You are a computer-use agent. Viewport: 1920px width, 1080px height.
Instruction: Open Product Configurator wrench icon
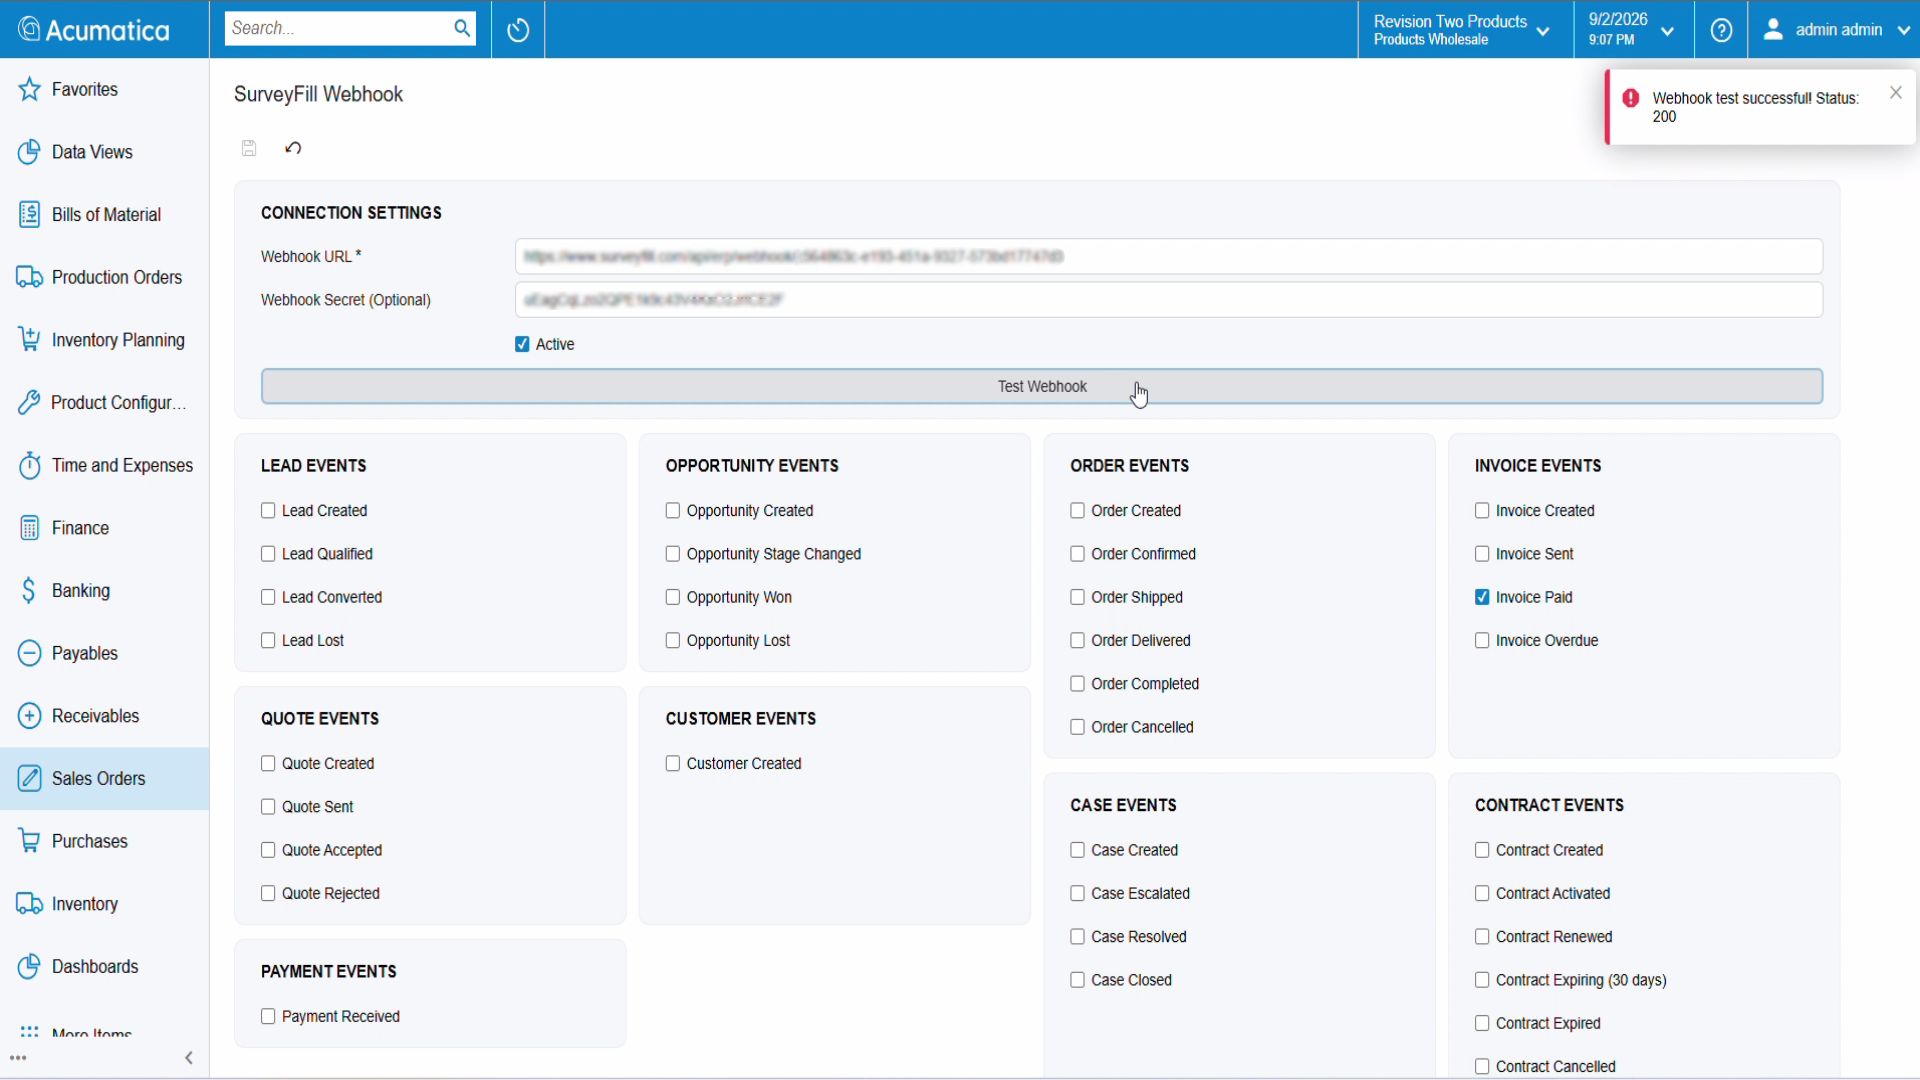coord(30,403)
